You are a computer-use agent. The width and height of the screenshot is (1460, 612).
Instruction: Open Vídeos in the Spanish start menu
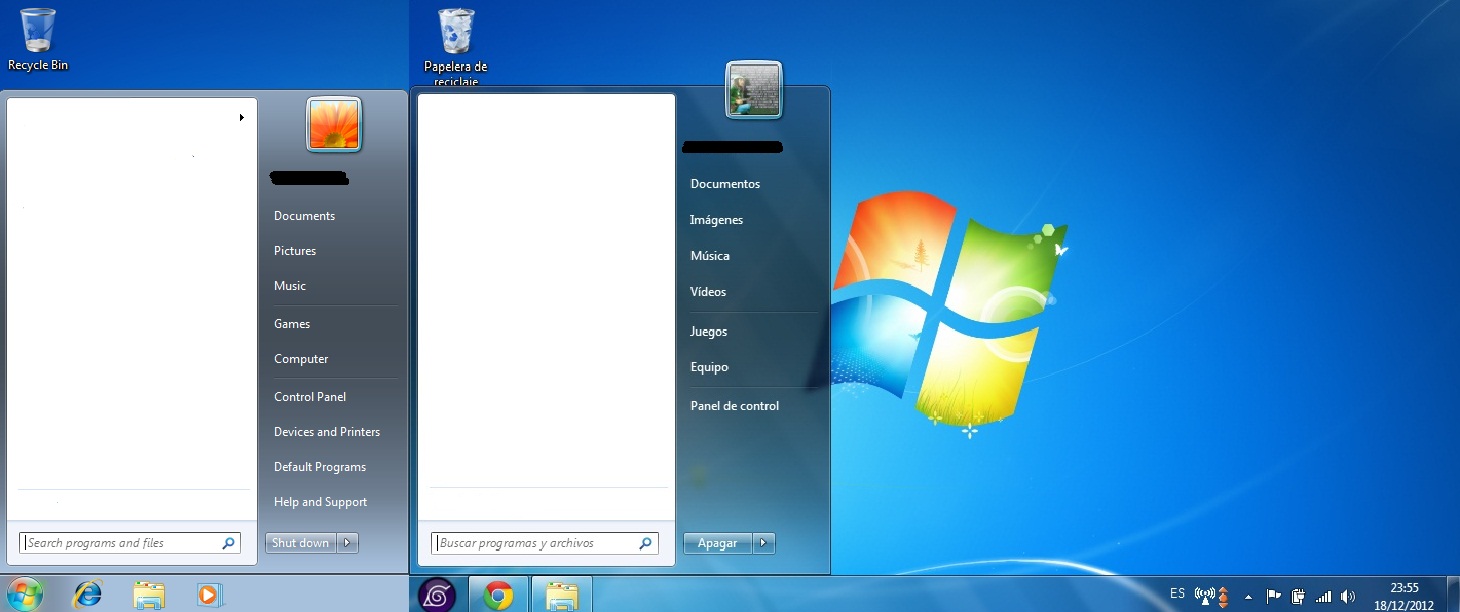[x=708, y=292]
